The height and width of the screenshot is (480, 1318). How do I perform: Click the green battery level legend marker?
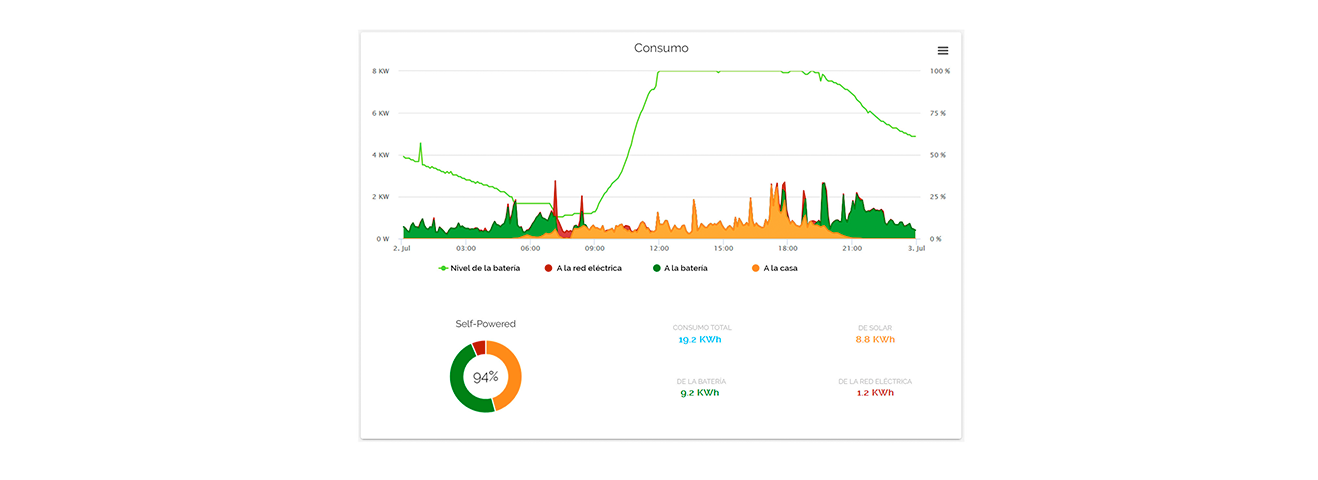coord(443,268)
